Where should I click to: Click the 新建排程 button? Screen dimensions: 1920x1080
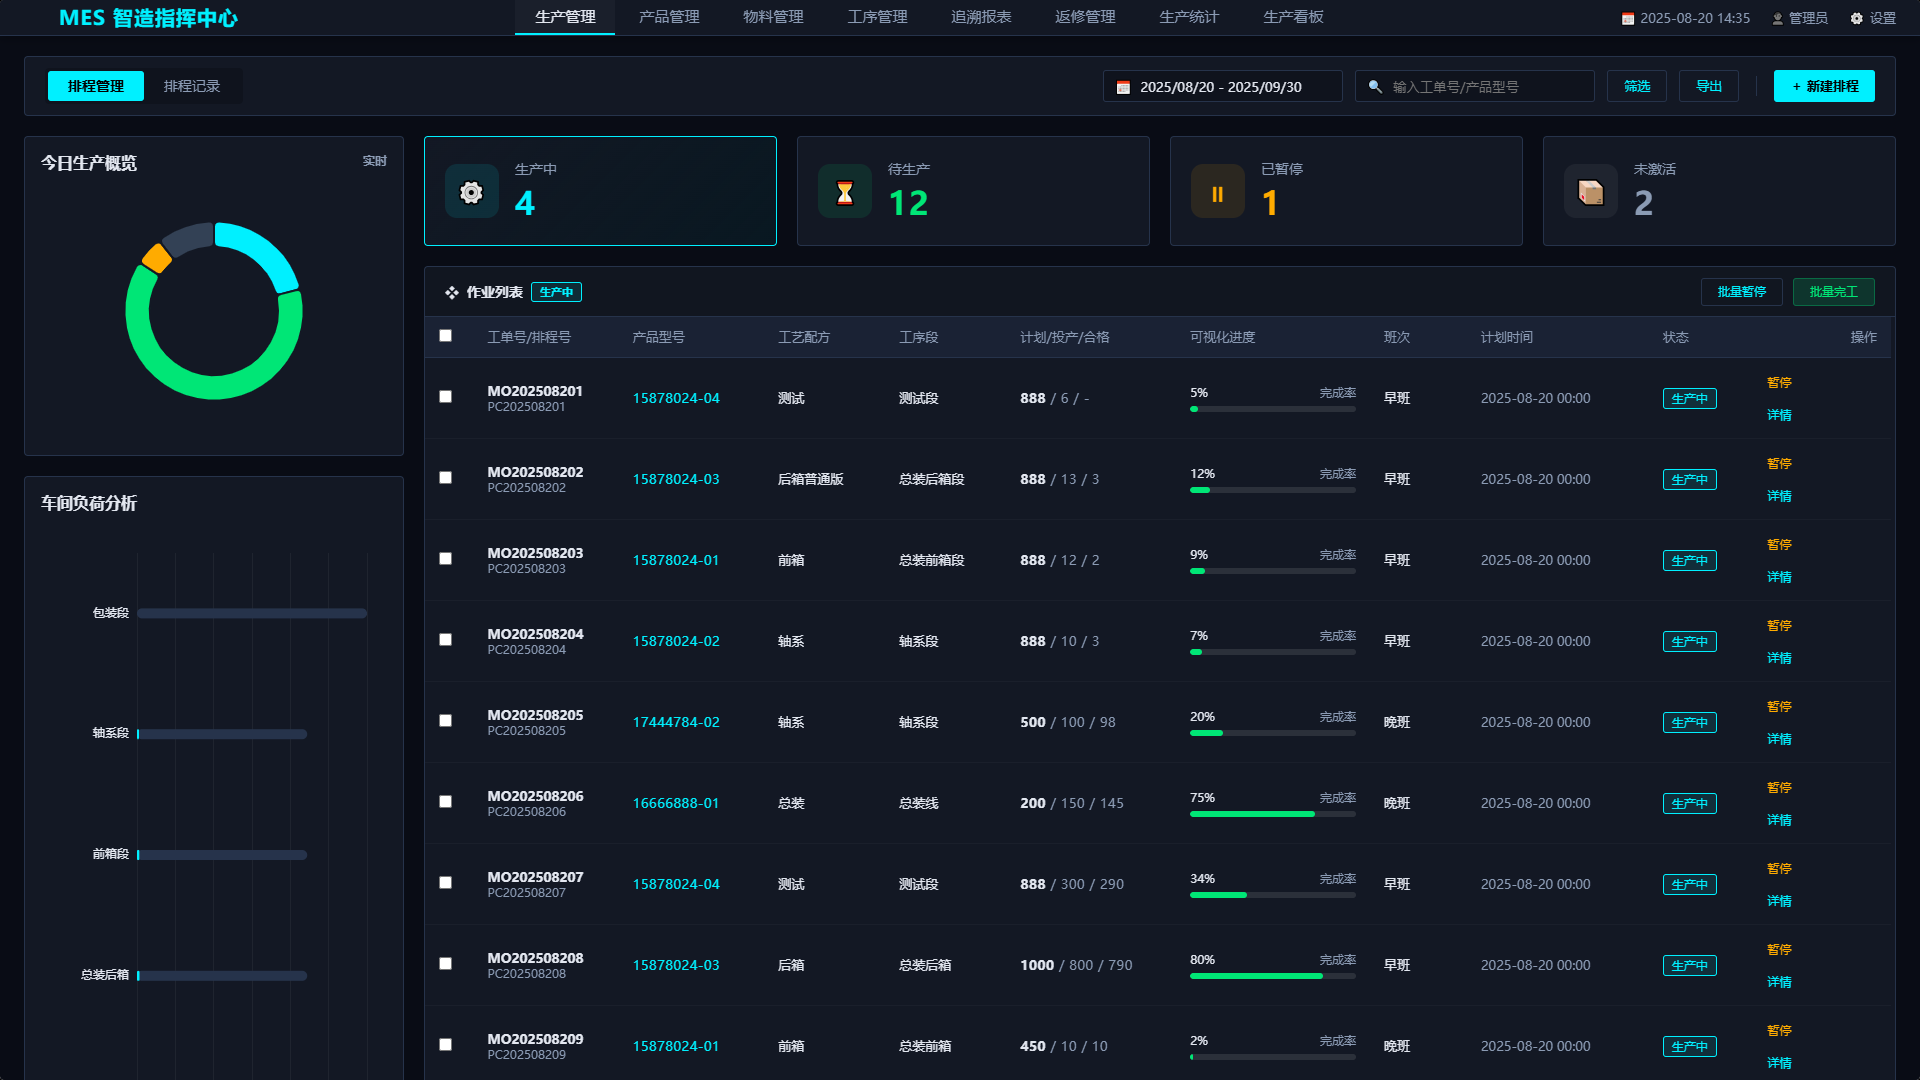(1824, 86)
